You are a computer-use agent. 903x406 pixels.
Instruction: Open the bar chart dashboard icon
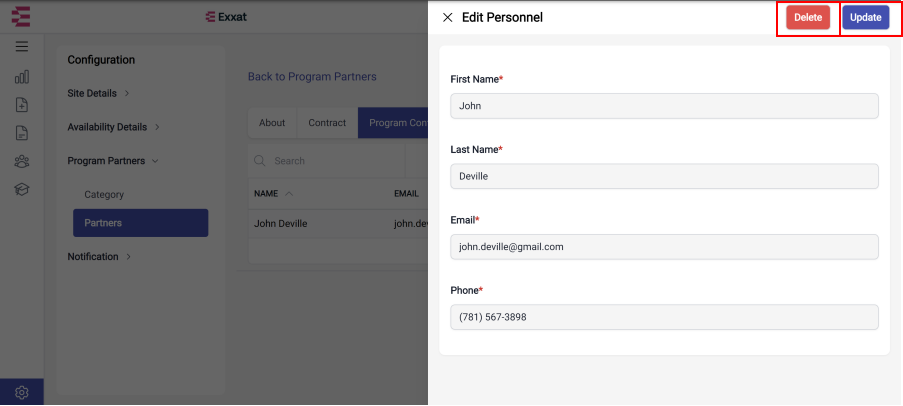[22, 77]
